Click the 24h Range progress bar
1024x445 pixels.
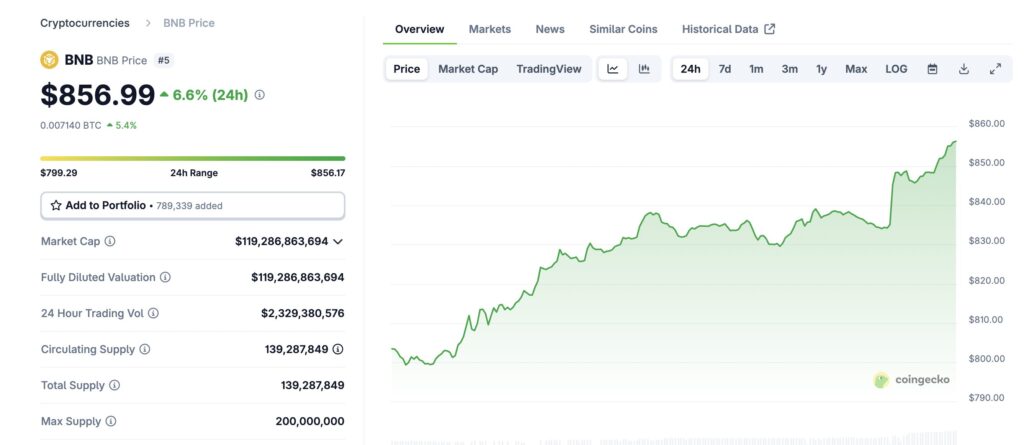(x=193, y=158)
